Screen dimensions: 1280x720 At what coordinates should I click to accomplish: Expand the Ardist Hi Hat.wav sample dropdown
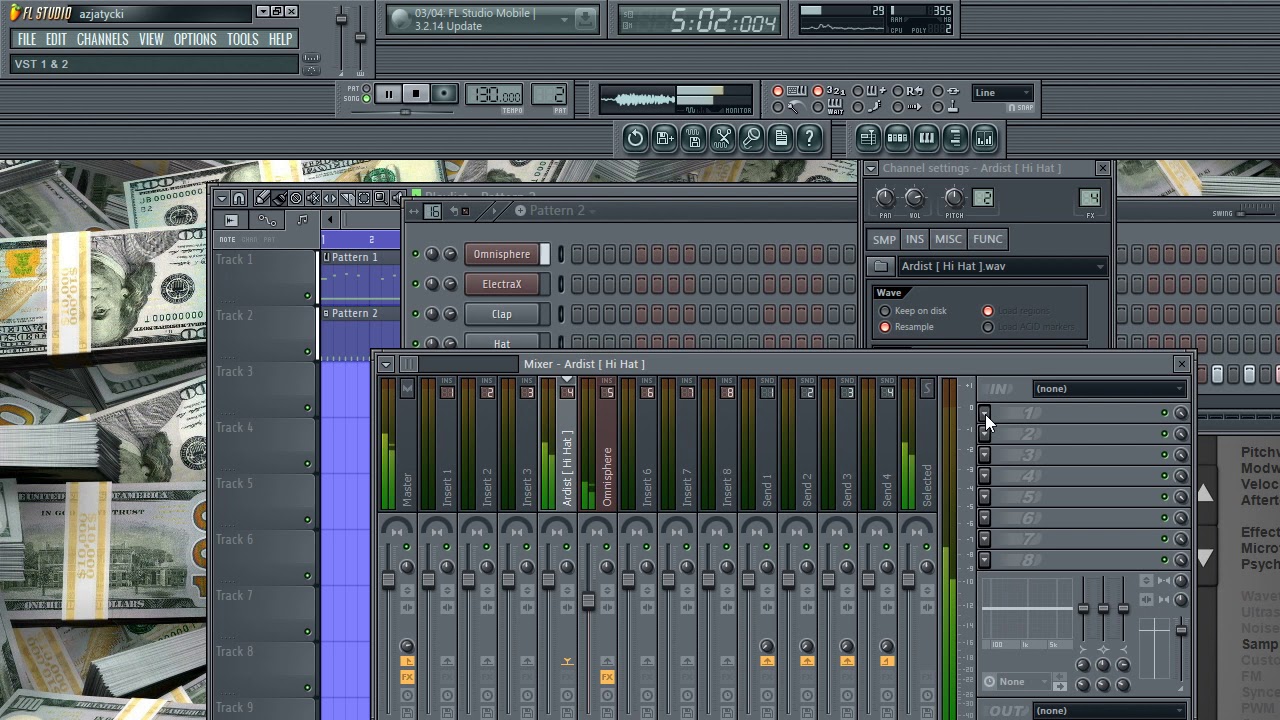coord(1100,267)
